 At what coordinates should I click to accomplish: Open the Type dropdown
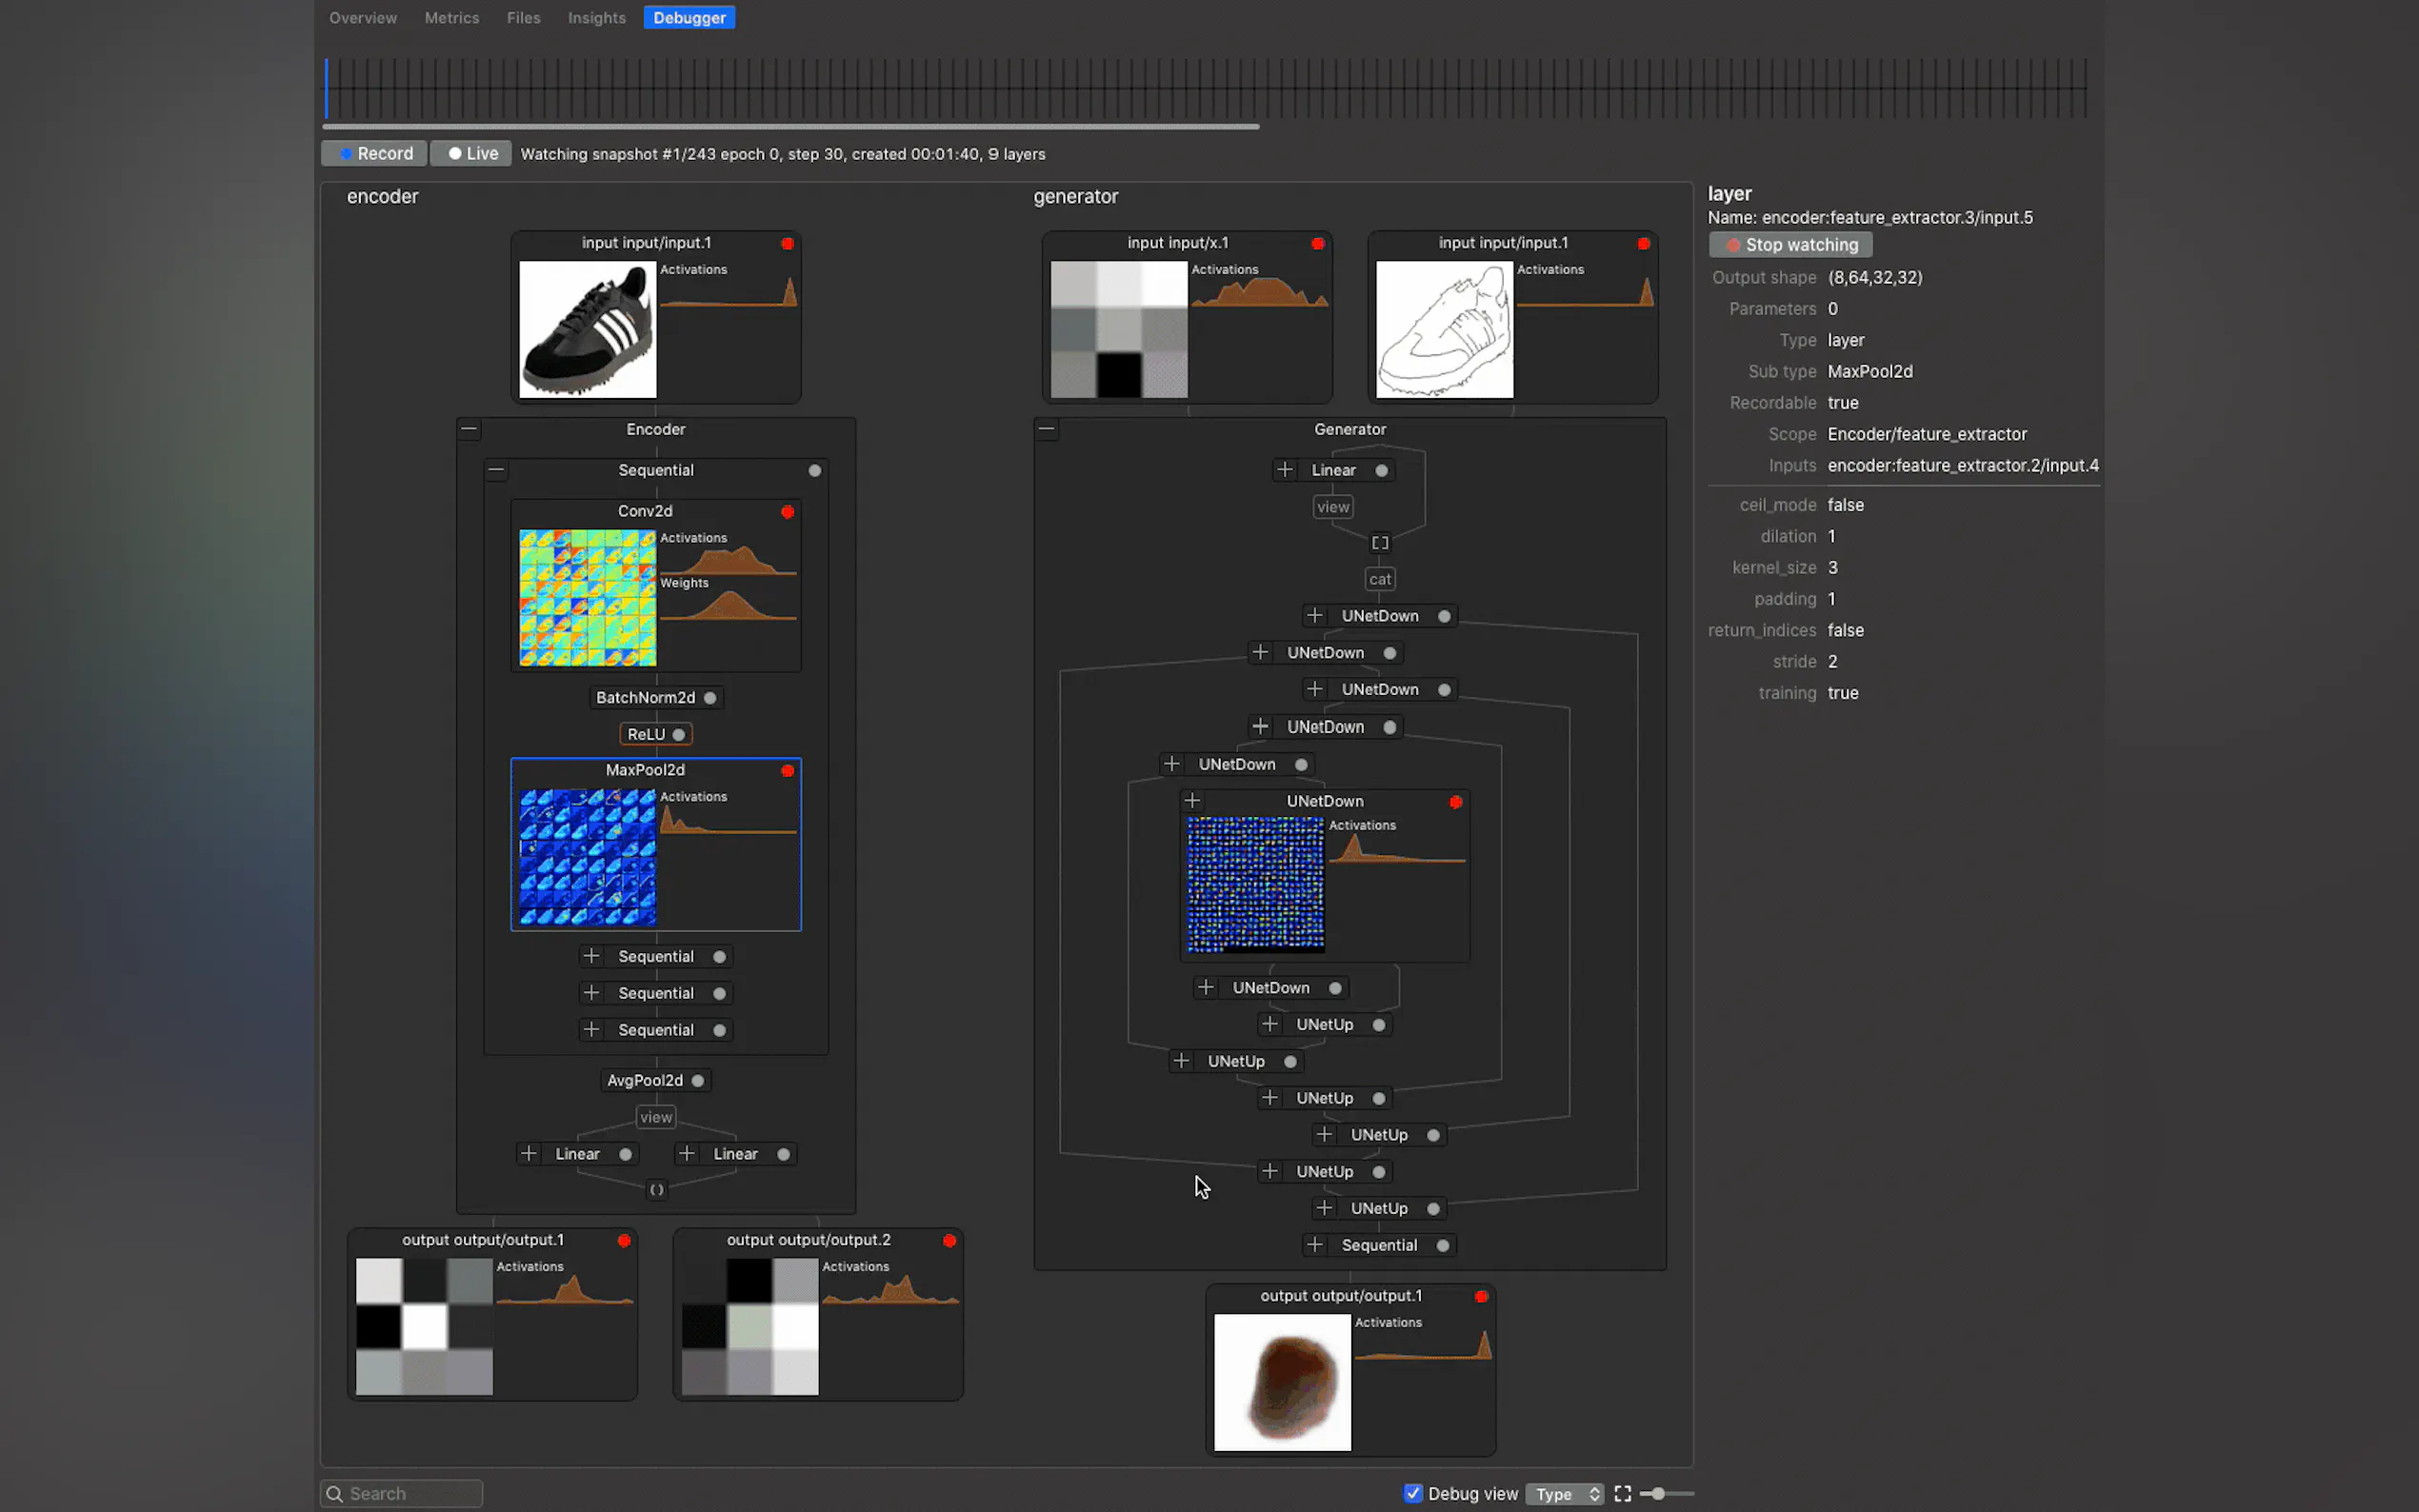click(1565, 1494)
